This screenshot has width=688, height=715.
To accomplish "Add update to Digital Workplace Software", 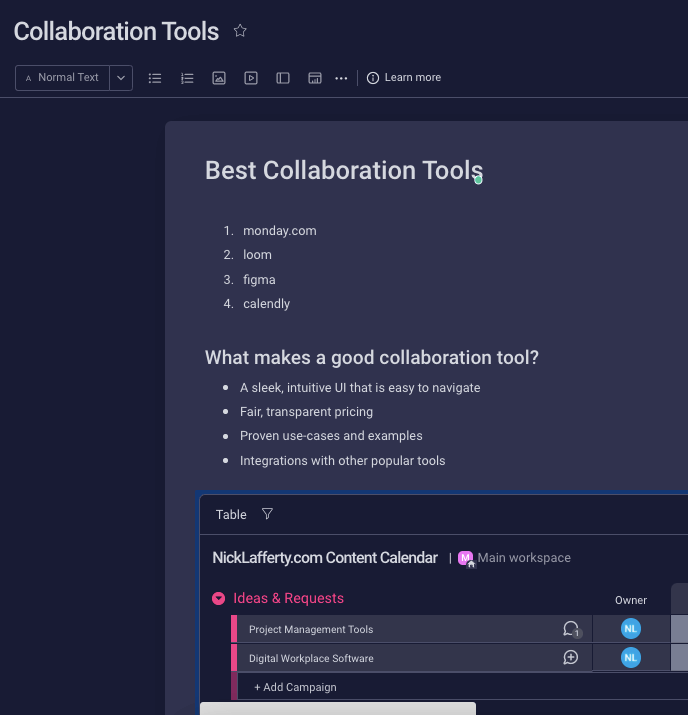I will [x=570, y=658].
